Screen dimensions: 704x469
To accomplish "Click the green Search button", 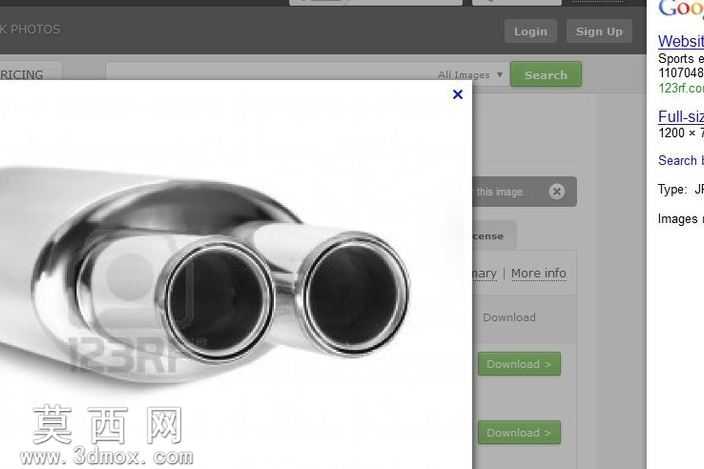I will point(546,75).
